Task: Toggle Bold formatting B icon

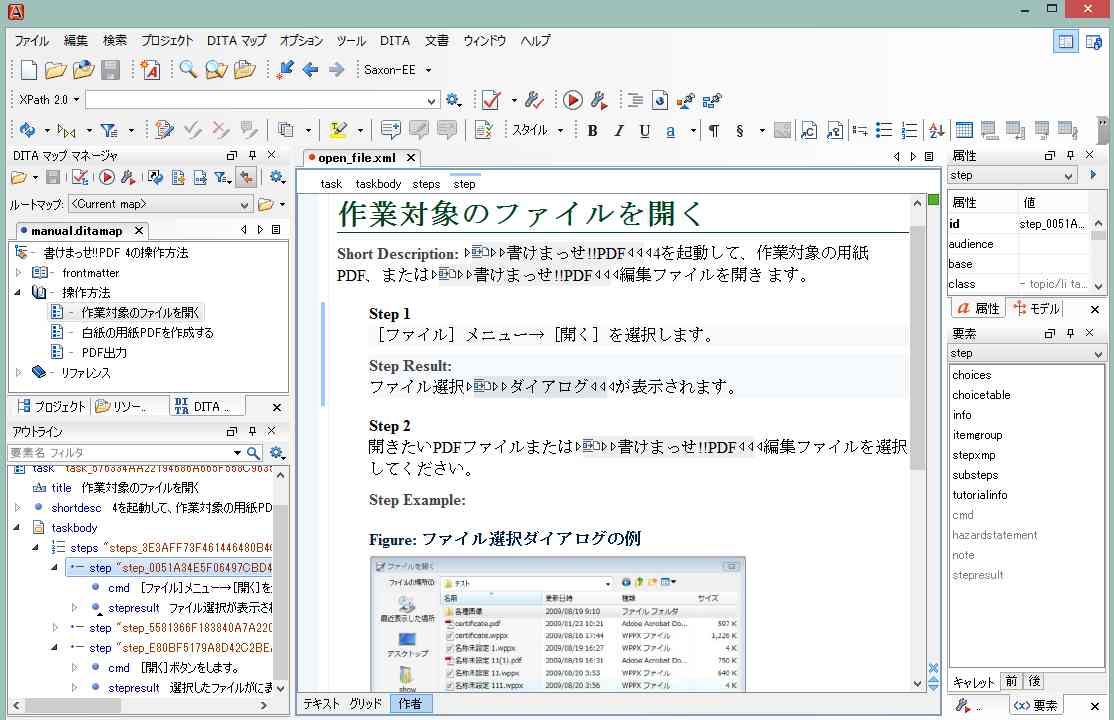Action: [593, 131]
